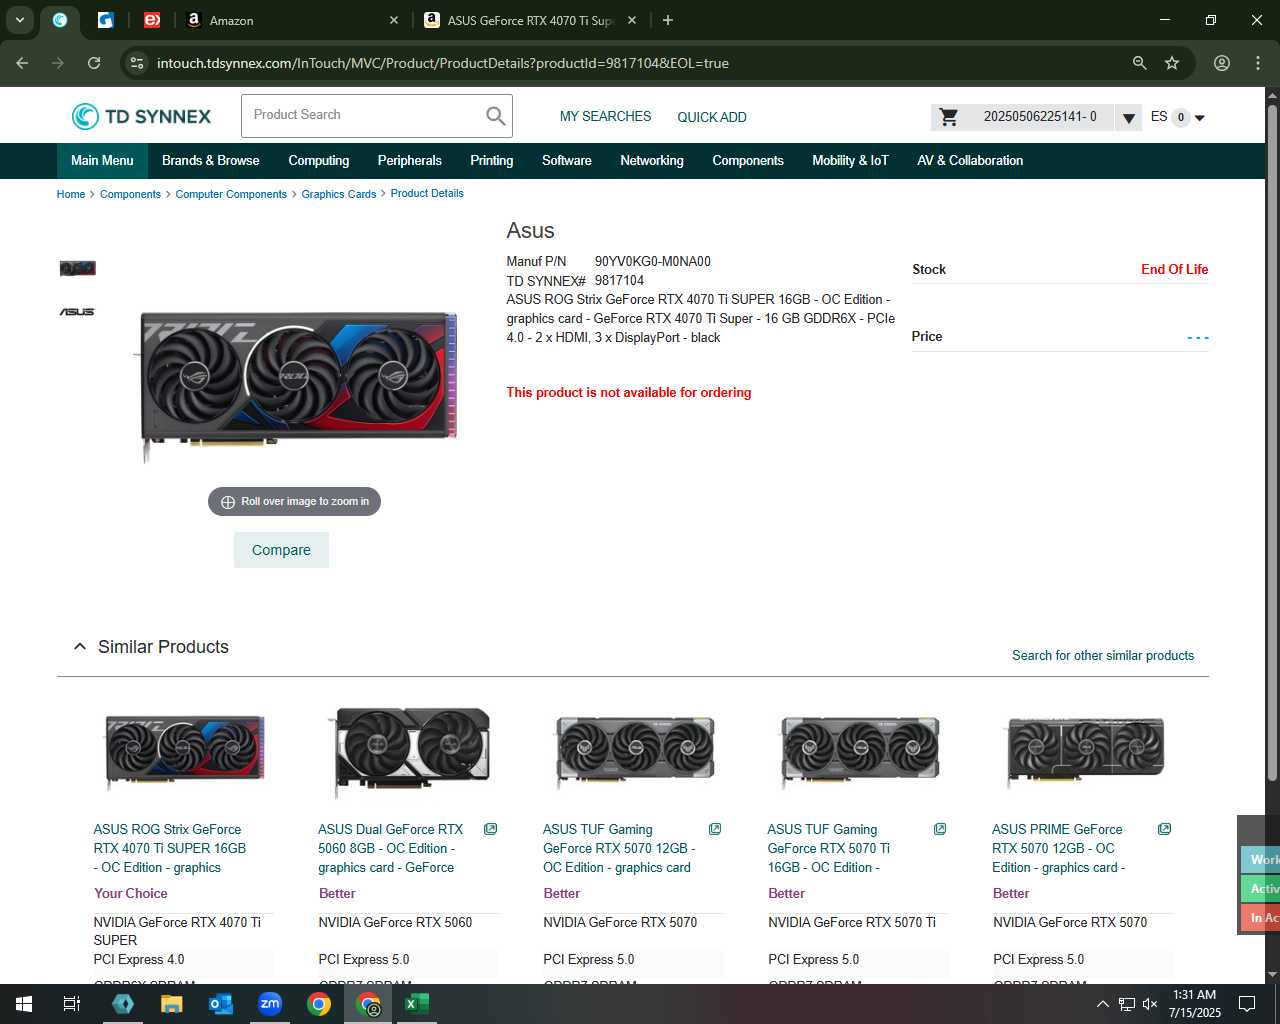Screen dimensions: 1280x1024
Task: Open File Explorer from the taskbar
Action: pos(172,1004)
